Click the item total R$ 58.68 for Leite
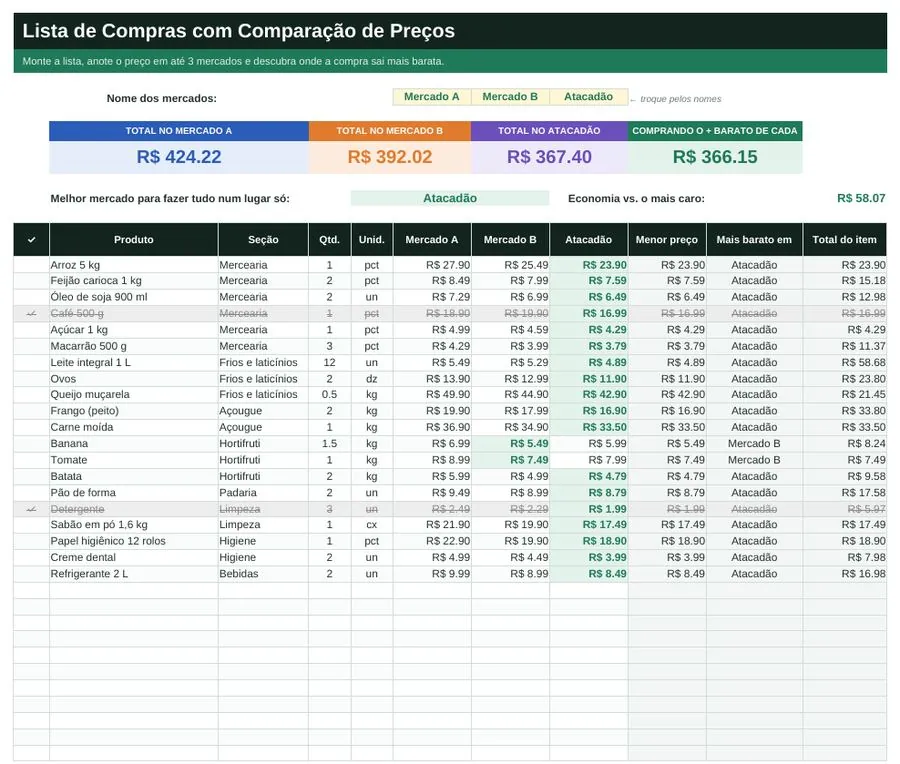The width and height of the screenshot is (900, 764). 845,363
